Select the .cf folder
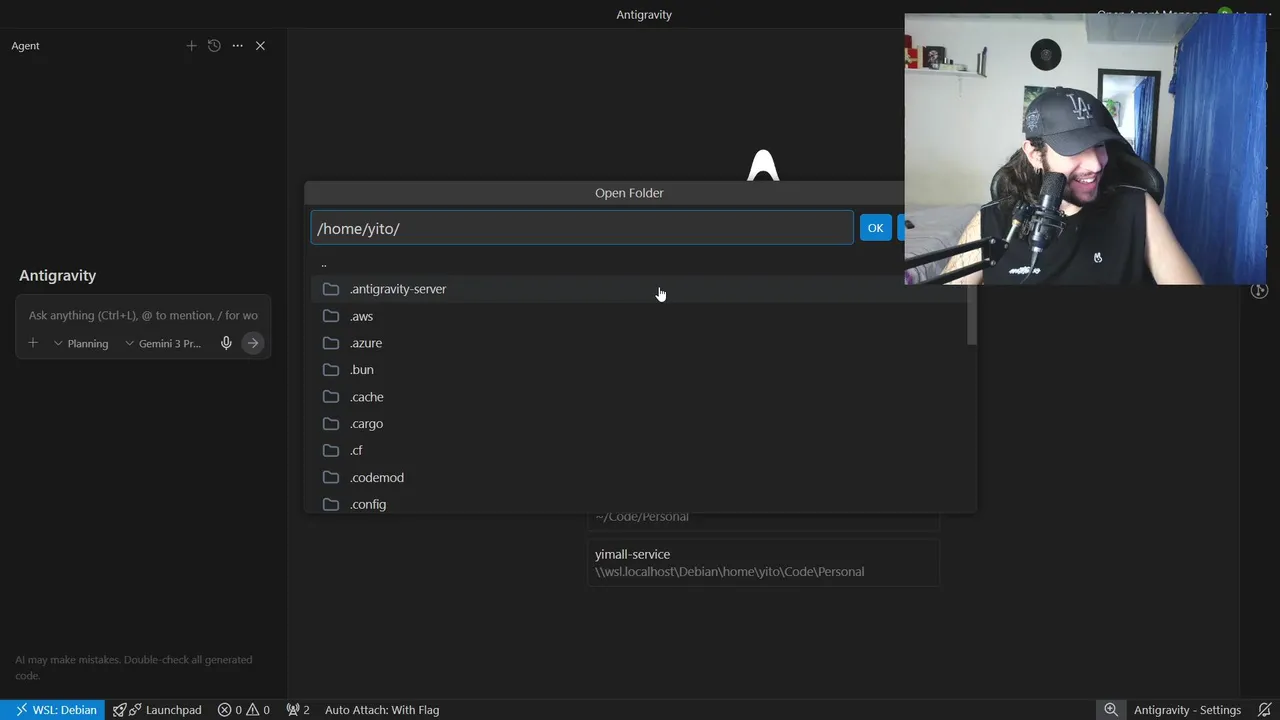The height and width of the screenshot is (720, 1280). pos(640,451)
